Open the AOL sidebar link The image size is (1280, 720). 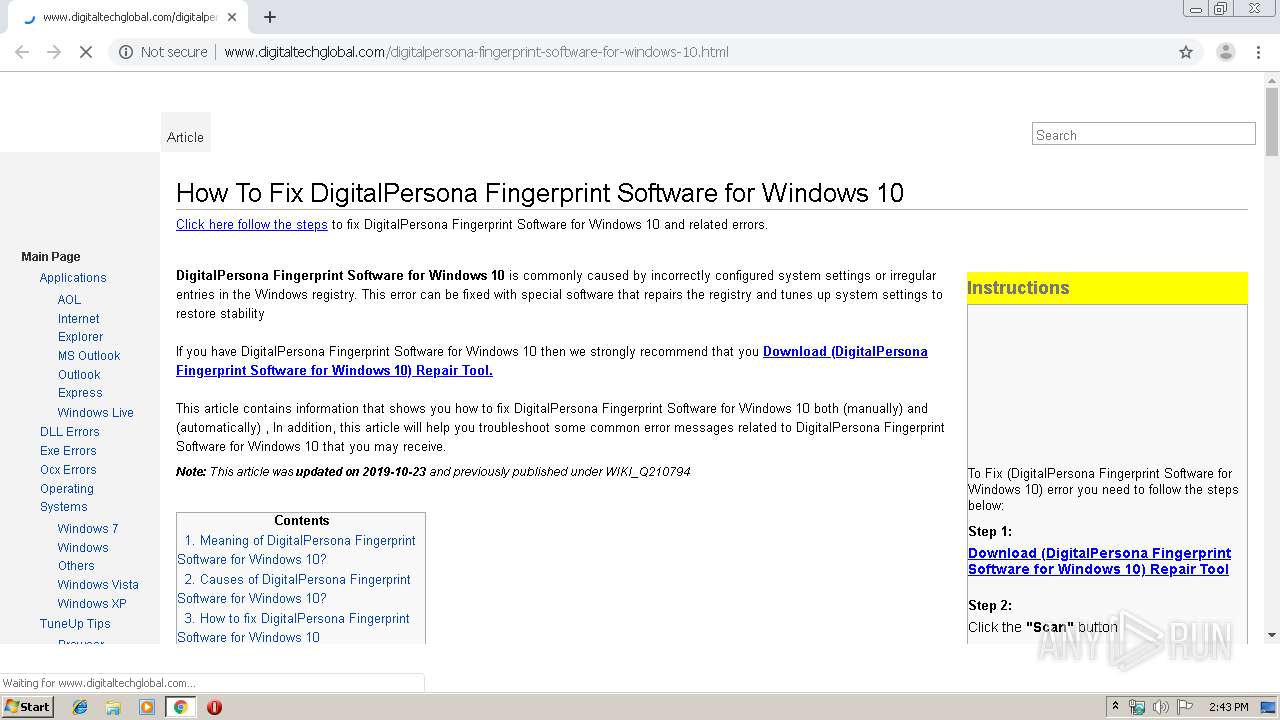coord(69,300)
